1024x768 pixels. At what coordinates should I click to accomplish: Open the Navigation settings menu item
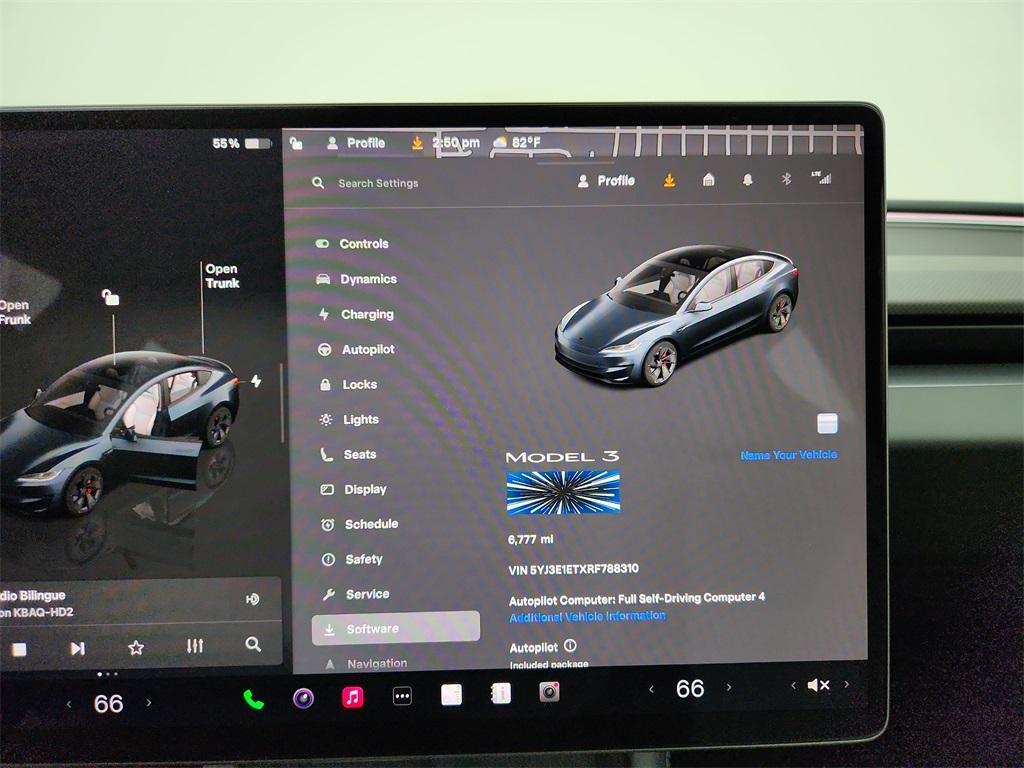366,664
